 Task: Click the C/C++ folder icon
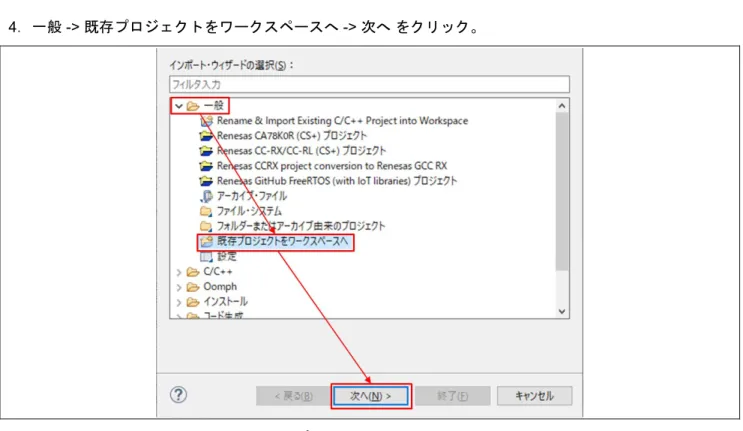click(193, 272)
